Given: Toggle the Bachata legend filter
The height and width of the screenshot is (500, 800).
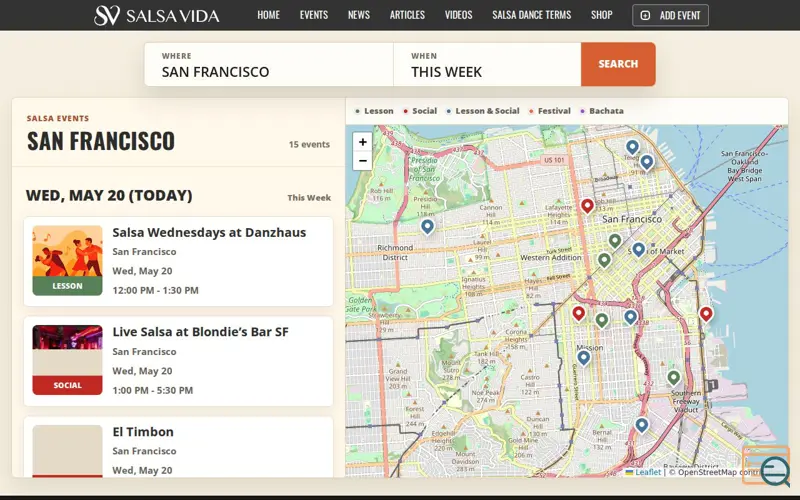Looking at the screenshot, I should [602, 111].
